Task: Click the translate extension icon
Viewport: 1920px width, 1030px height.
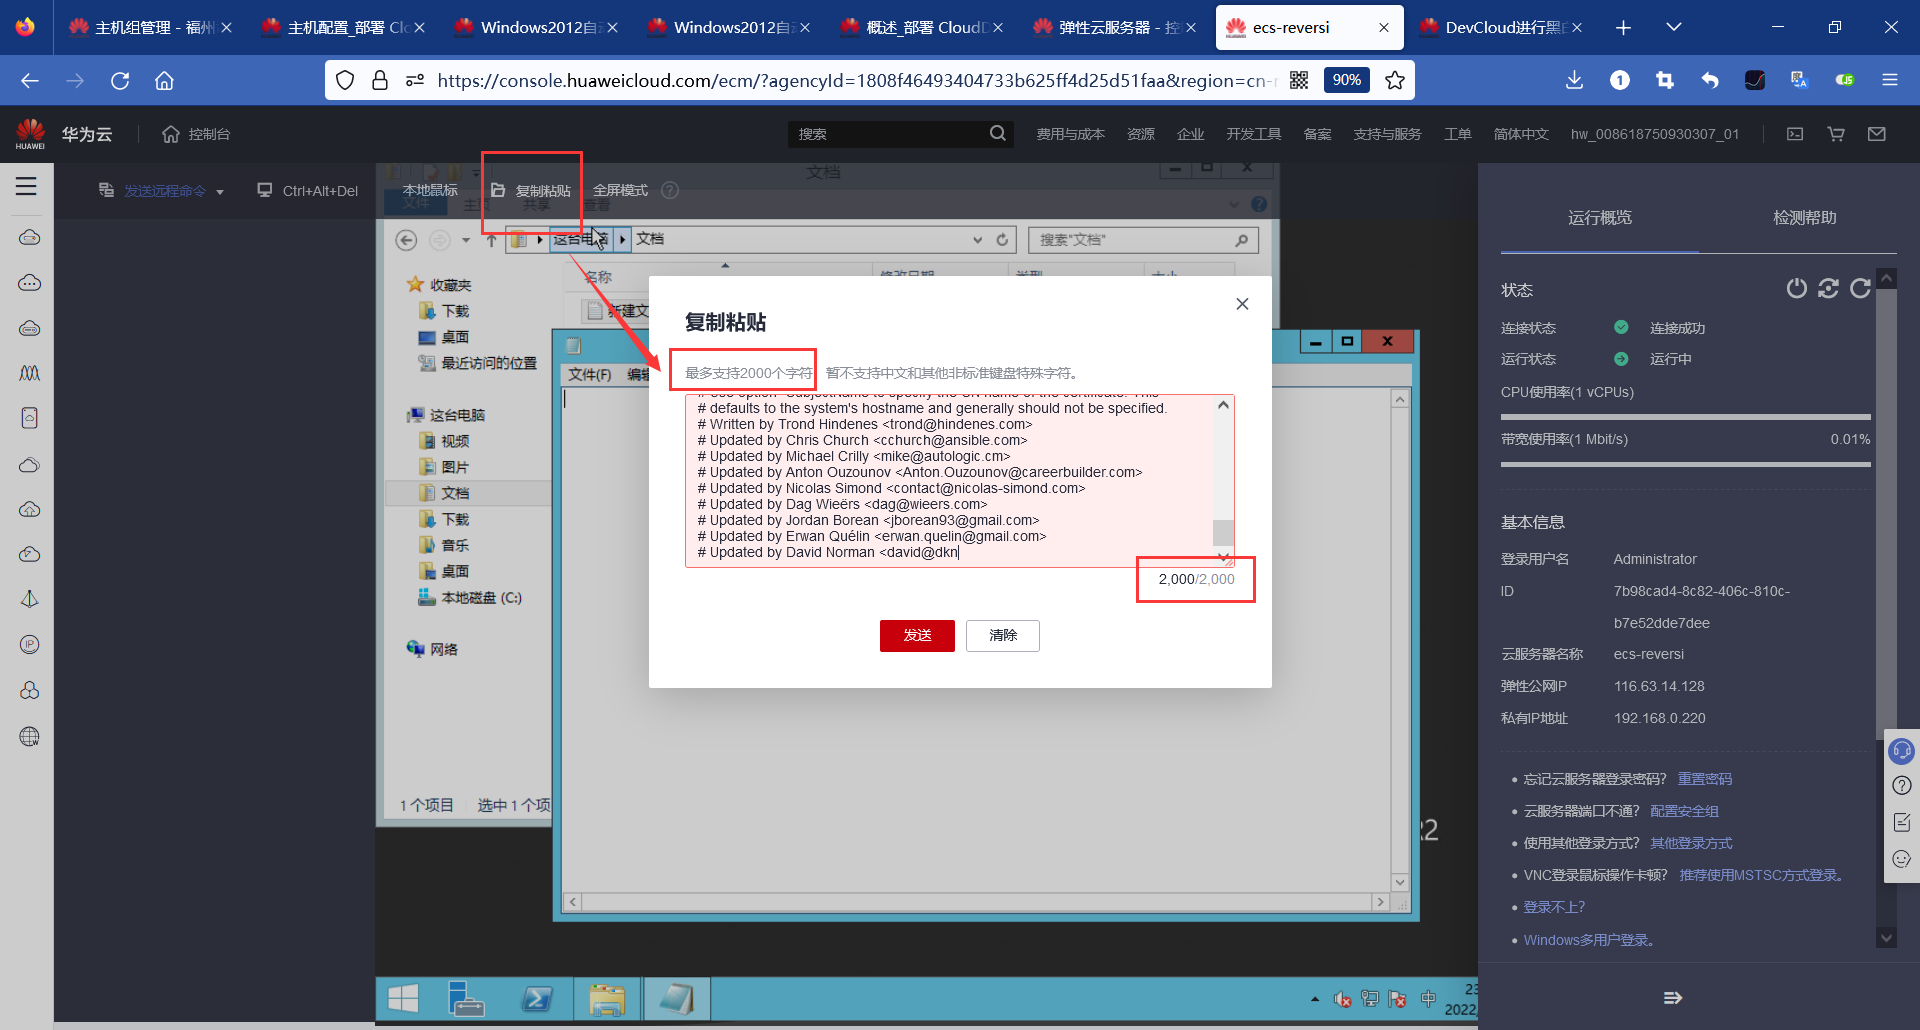Action: pos(1800,80)
